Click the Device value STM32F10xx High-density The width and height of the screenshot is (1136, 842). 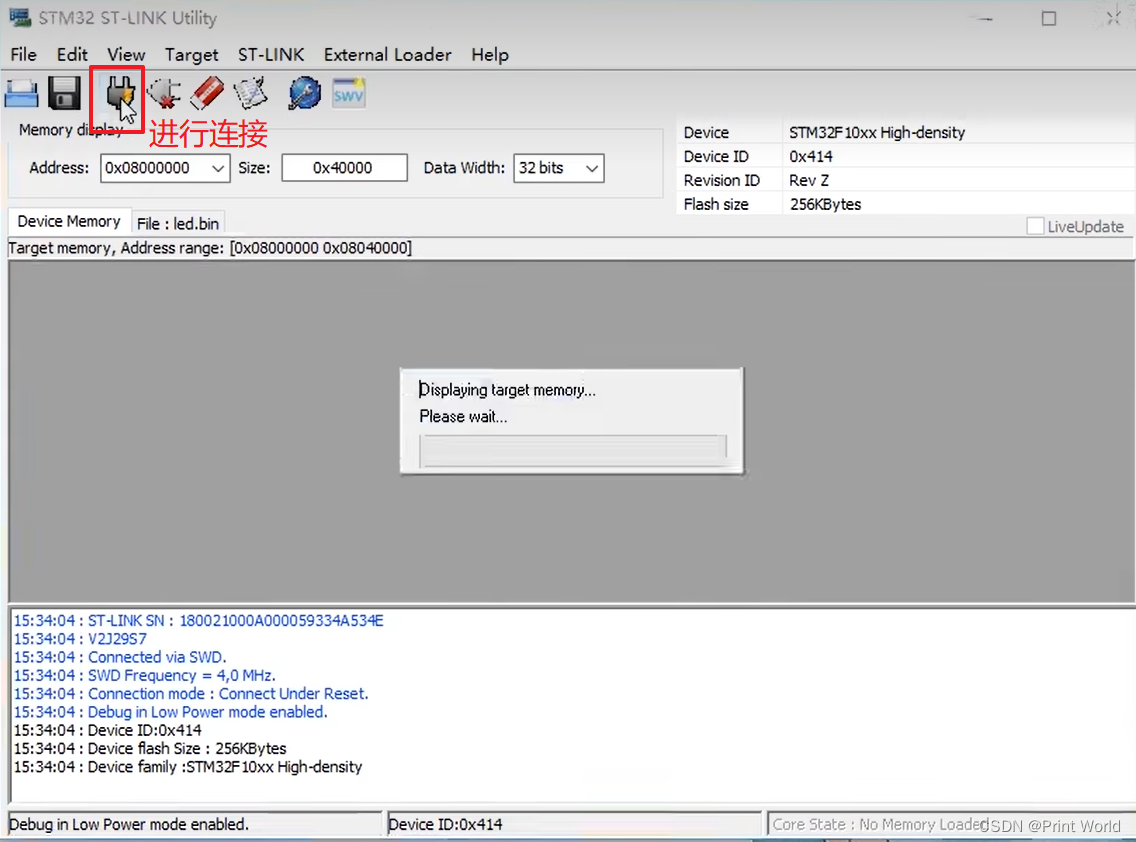tap(877, 133)
